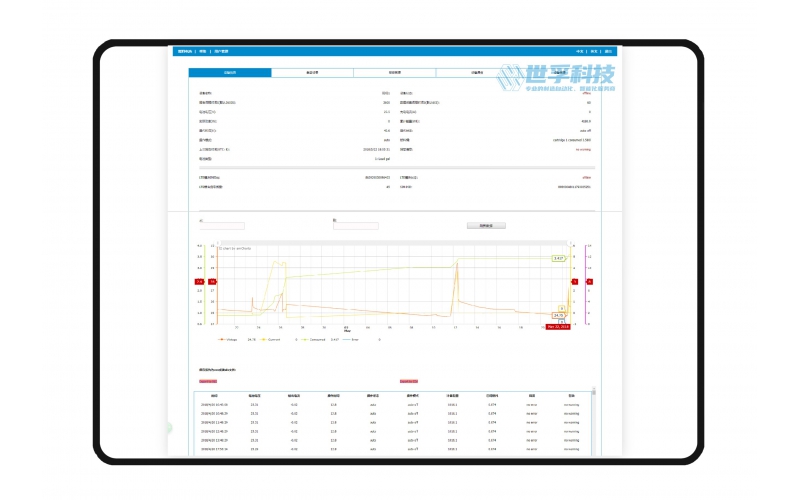The height and width of the screenshot is (500, 800).
Task: Click the red value marker on left axis
Action: pyautogui.click(x=200, y=282)
